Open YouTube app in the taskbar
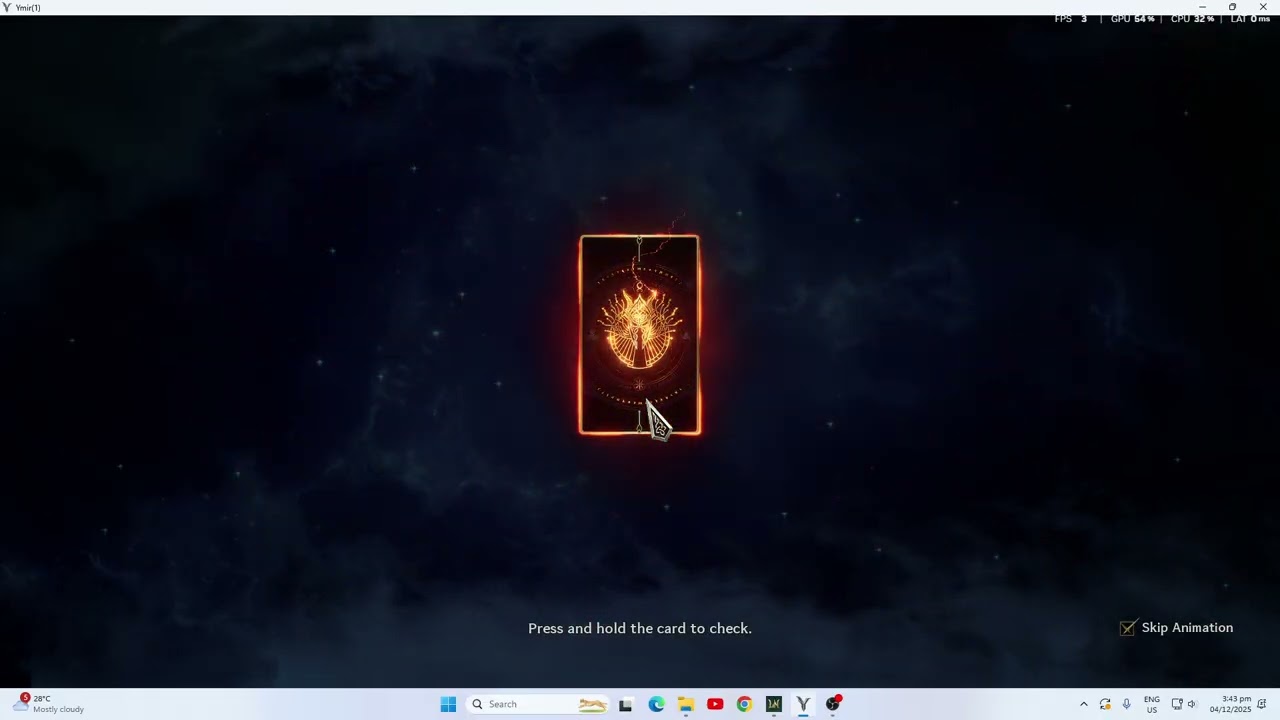The width and height of the screenshot is (1280, 720). click(x=715, y=704)
